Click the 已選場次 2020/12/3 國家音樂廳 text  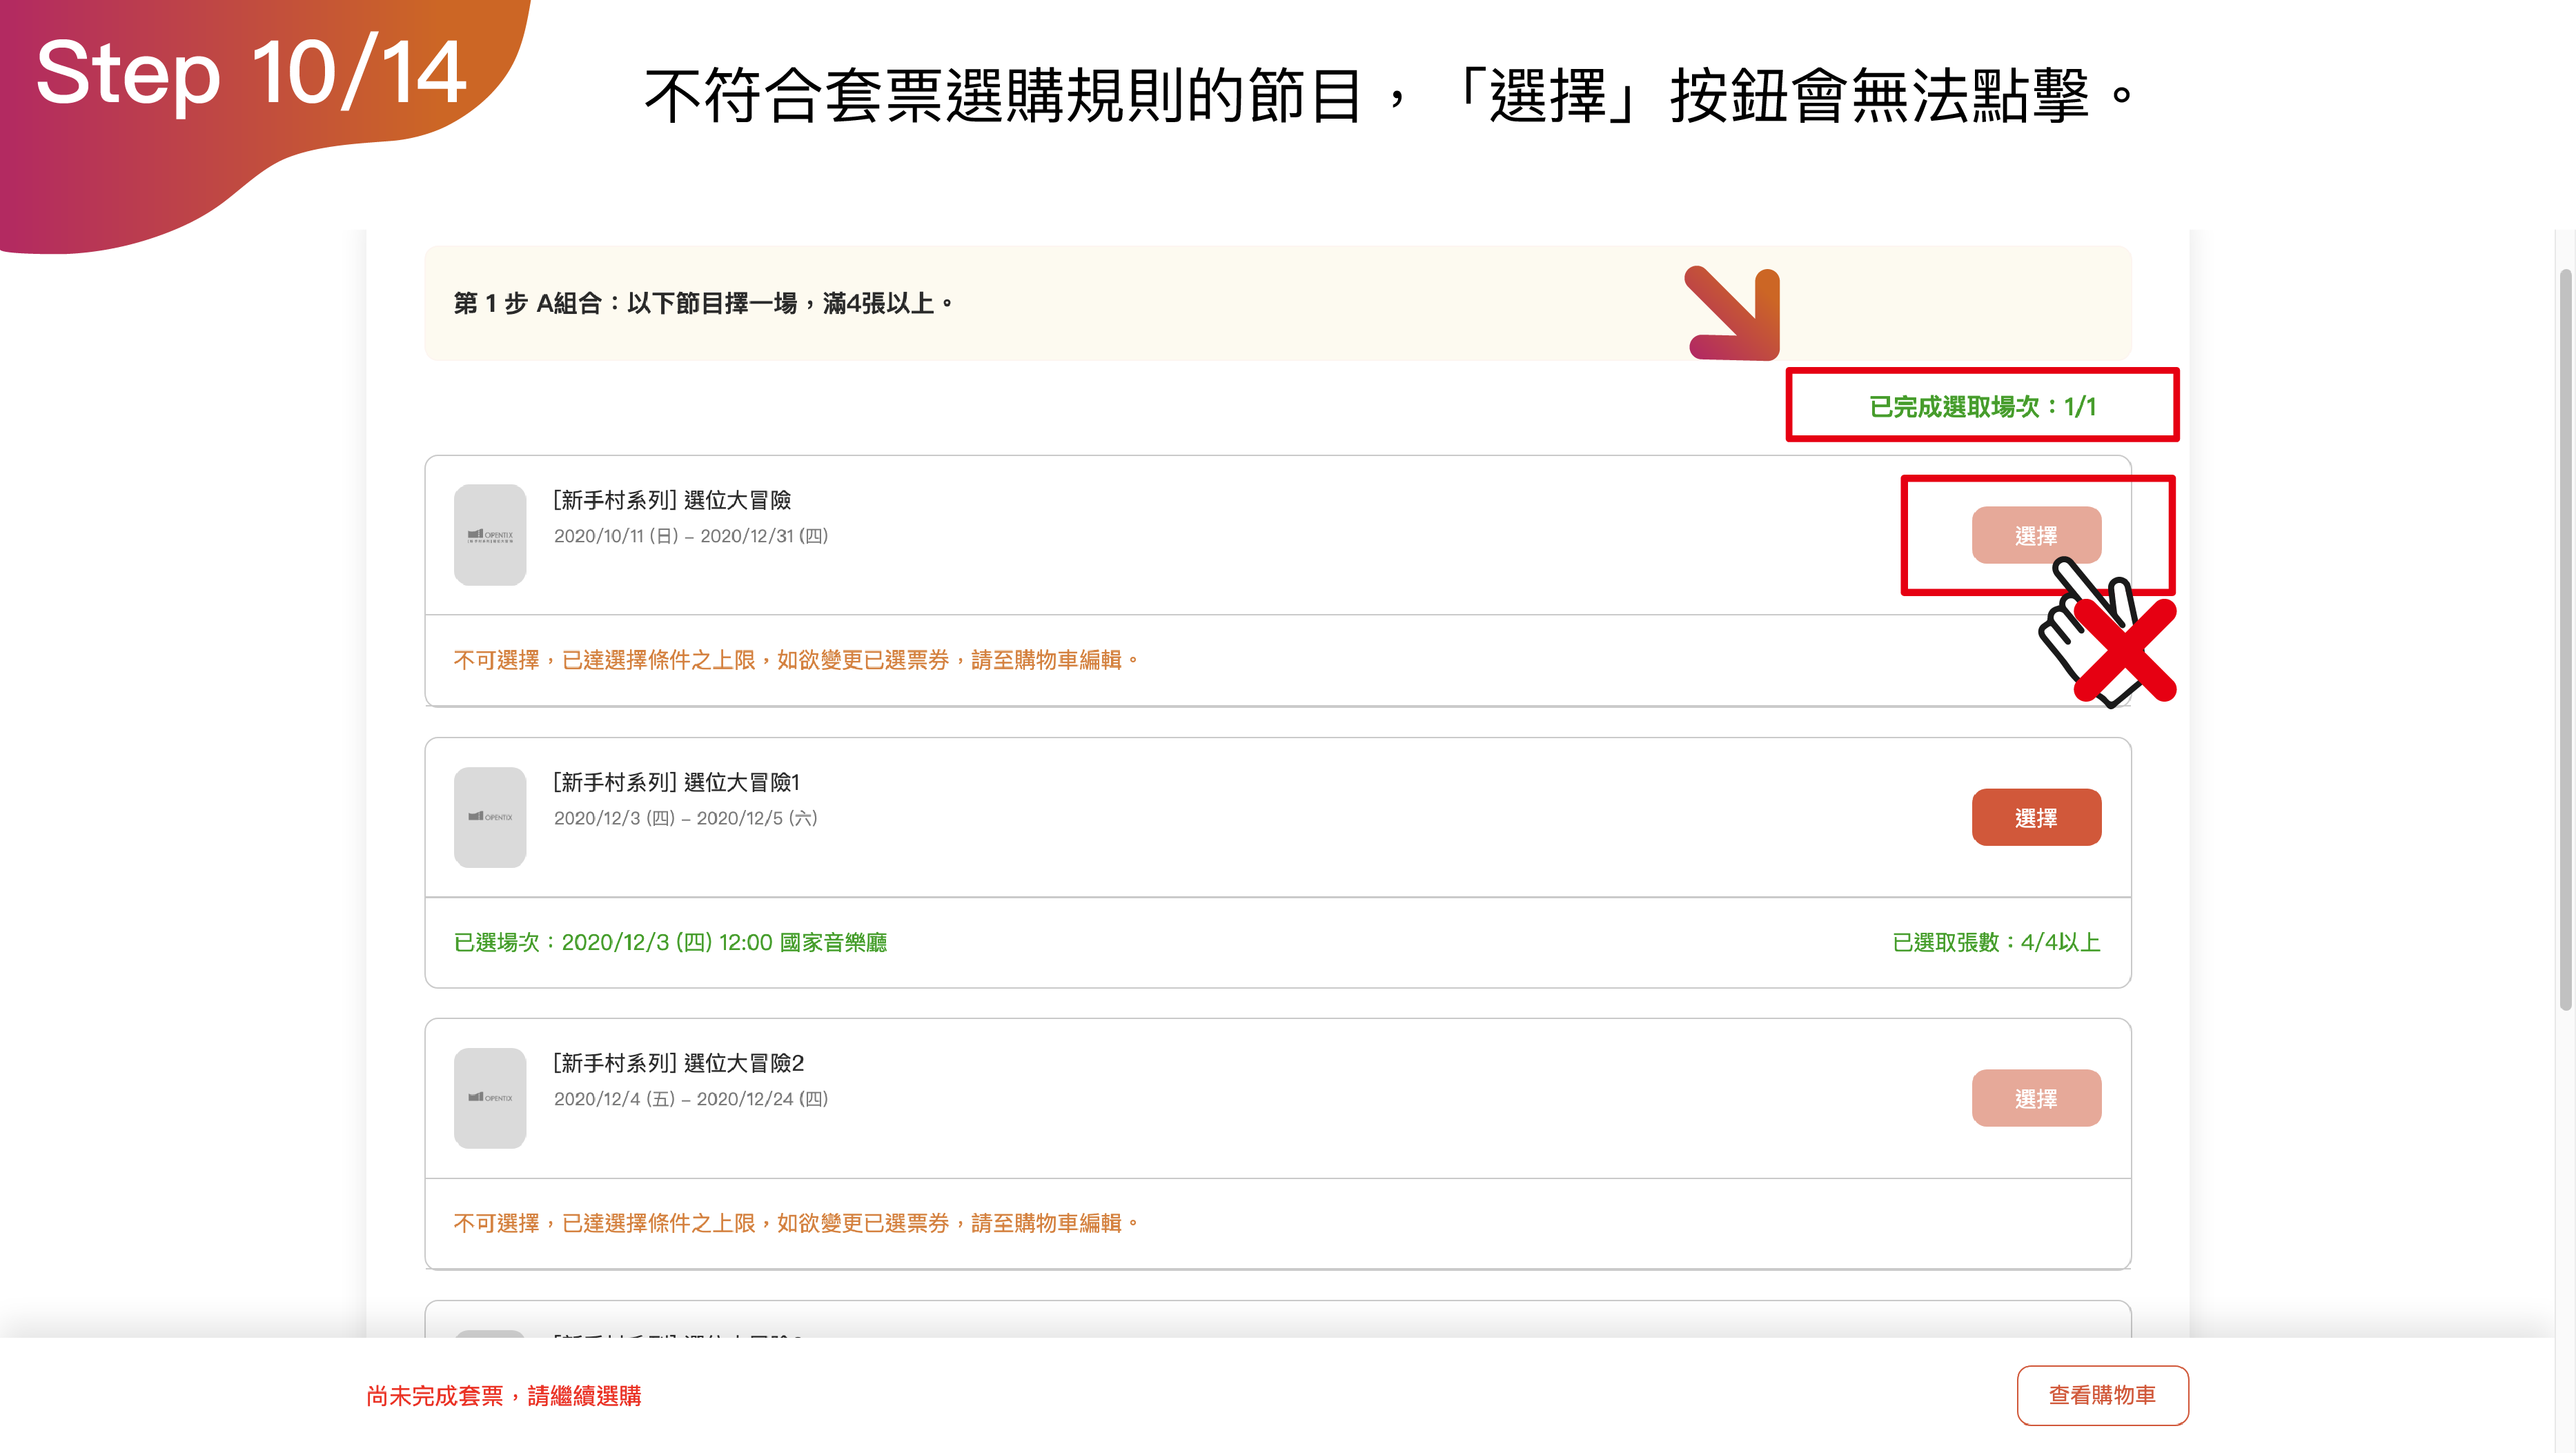[x=670, y=942]
